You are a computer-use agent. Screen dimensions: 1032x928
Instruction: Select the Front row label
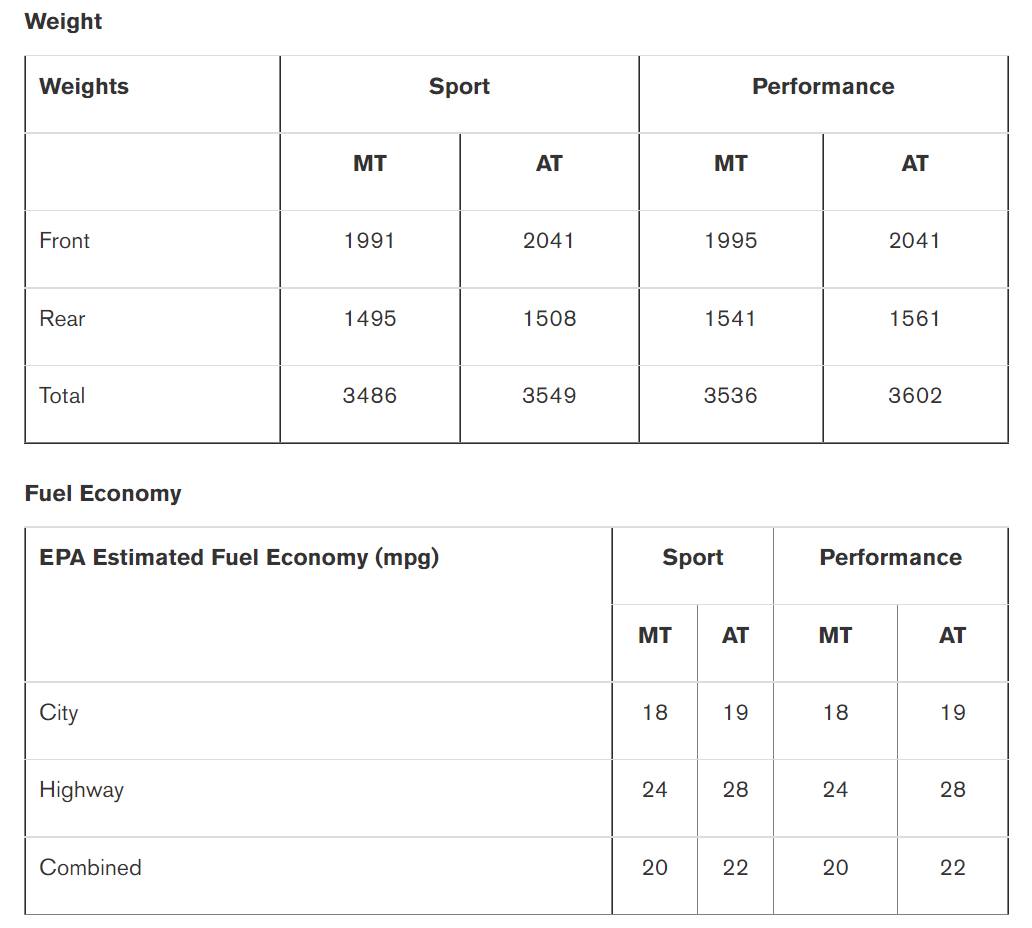click(64, 240)
